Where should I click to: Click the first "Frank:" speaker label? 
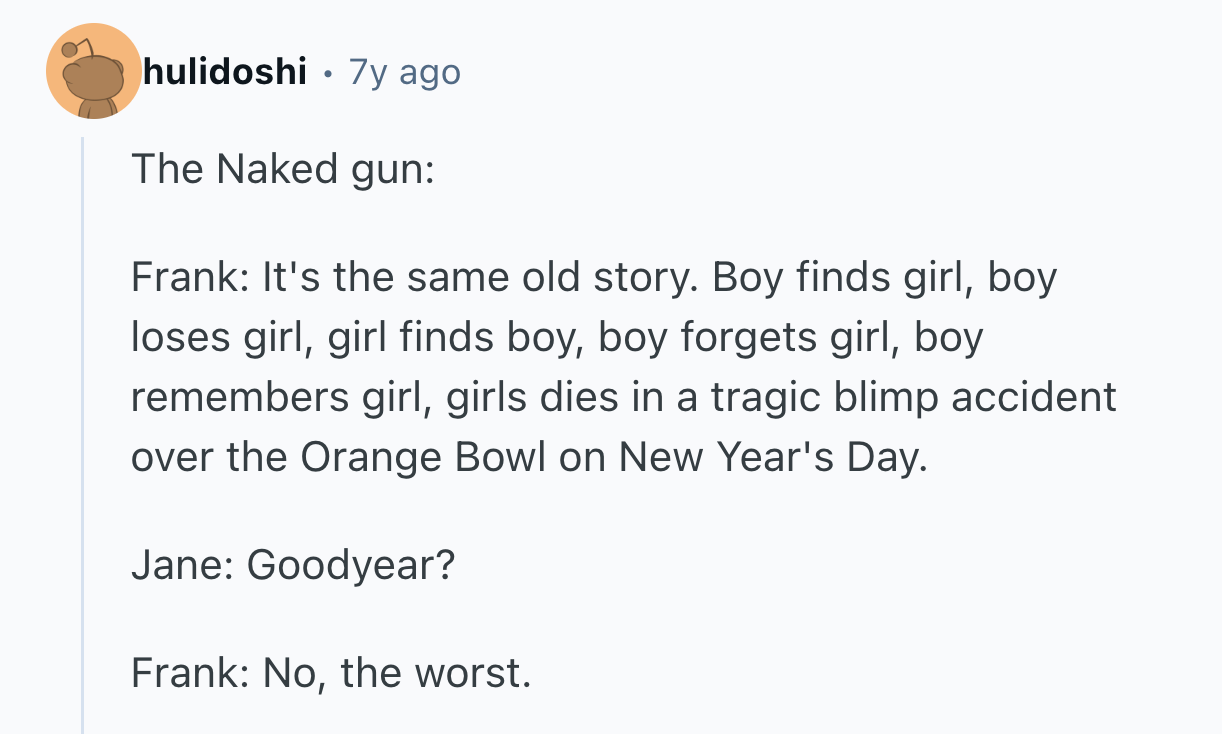click(x=190, y=277)
